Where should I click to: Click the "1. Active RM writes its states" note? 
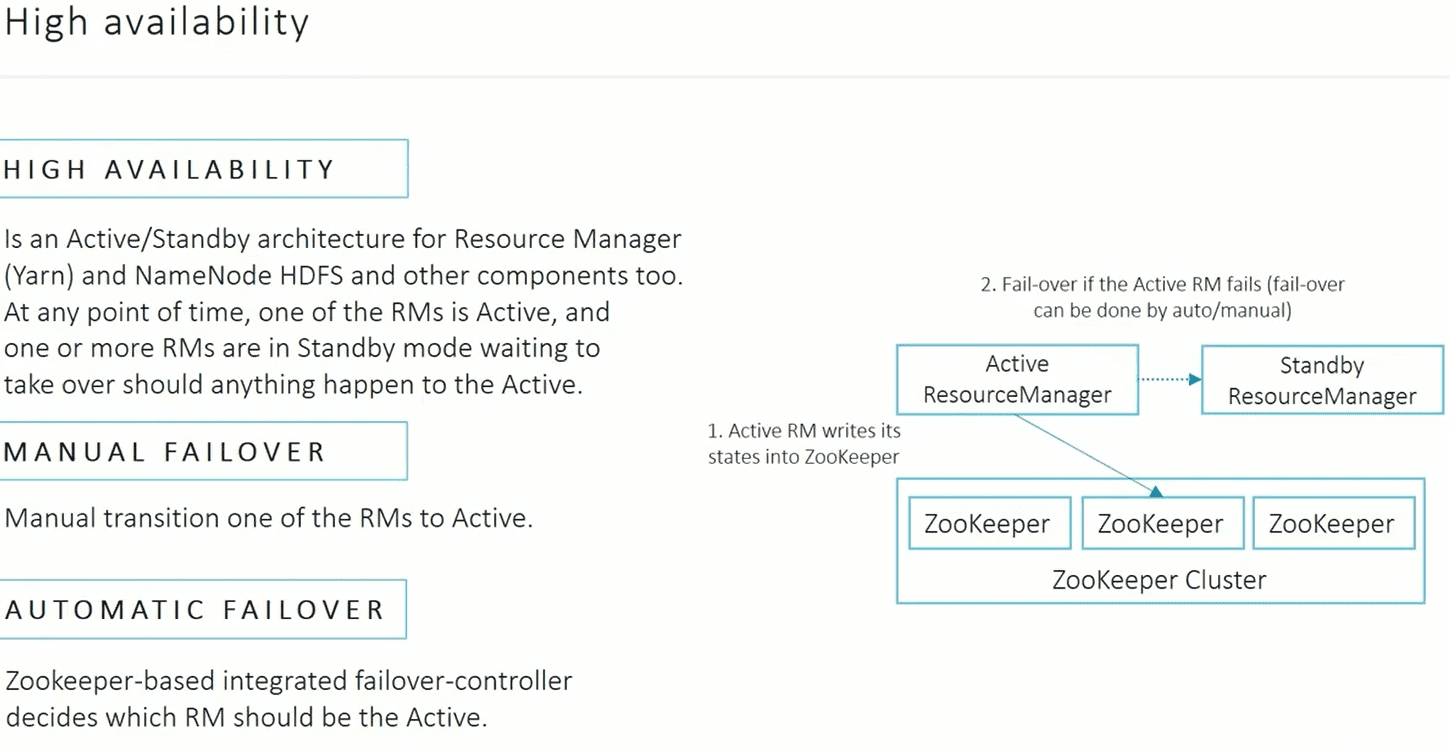[804, 444]
